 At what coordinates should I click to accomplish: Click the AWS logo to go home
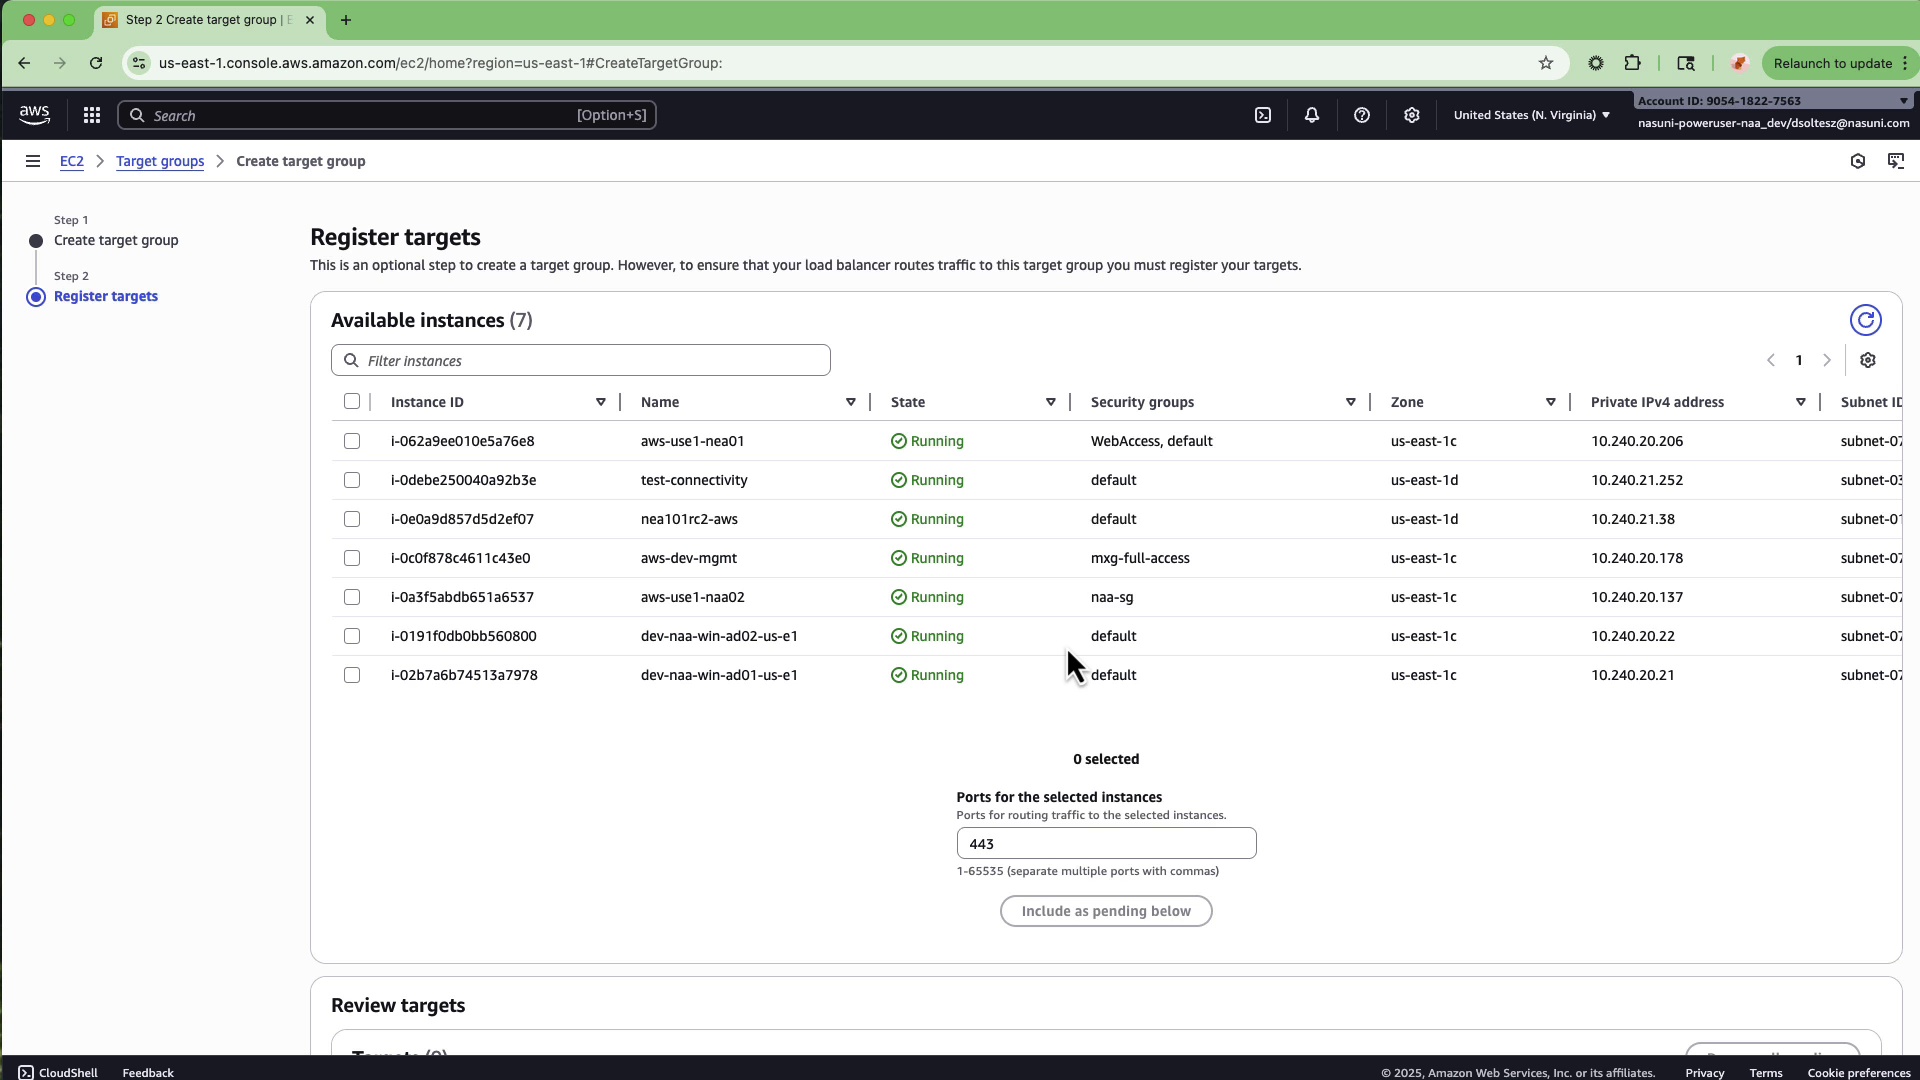34,114
